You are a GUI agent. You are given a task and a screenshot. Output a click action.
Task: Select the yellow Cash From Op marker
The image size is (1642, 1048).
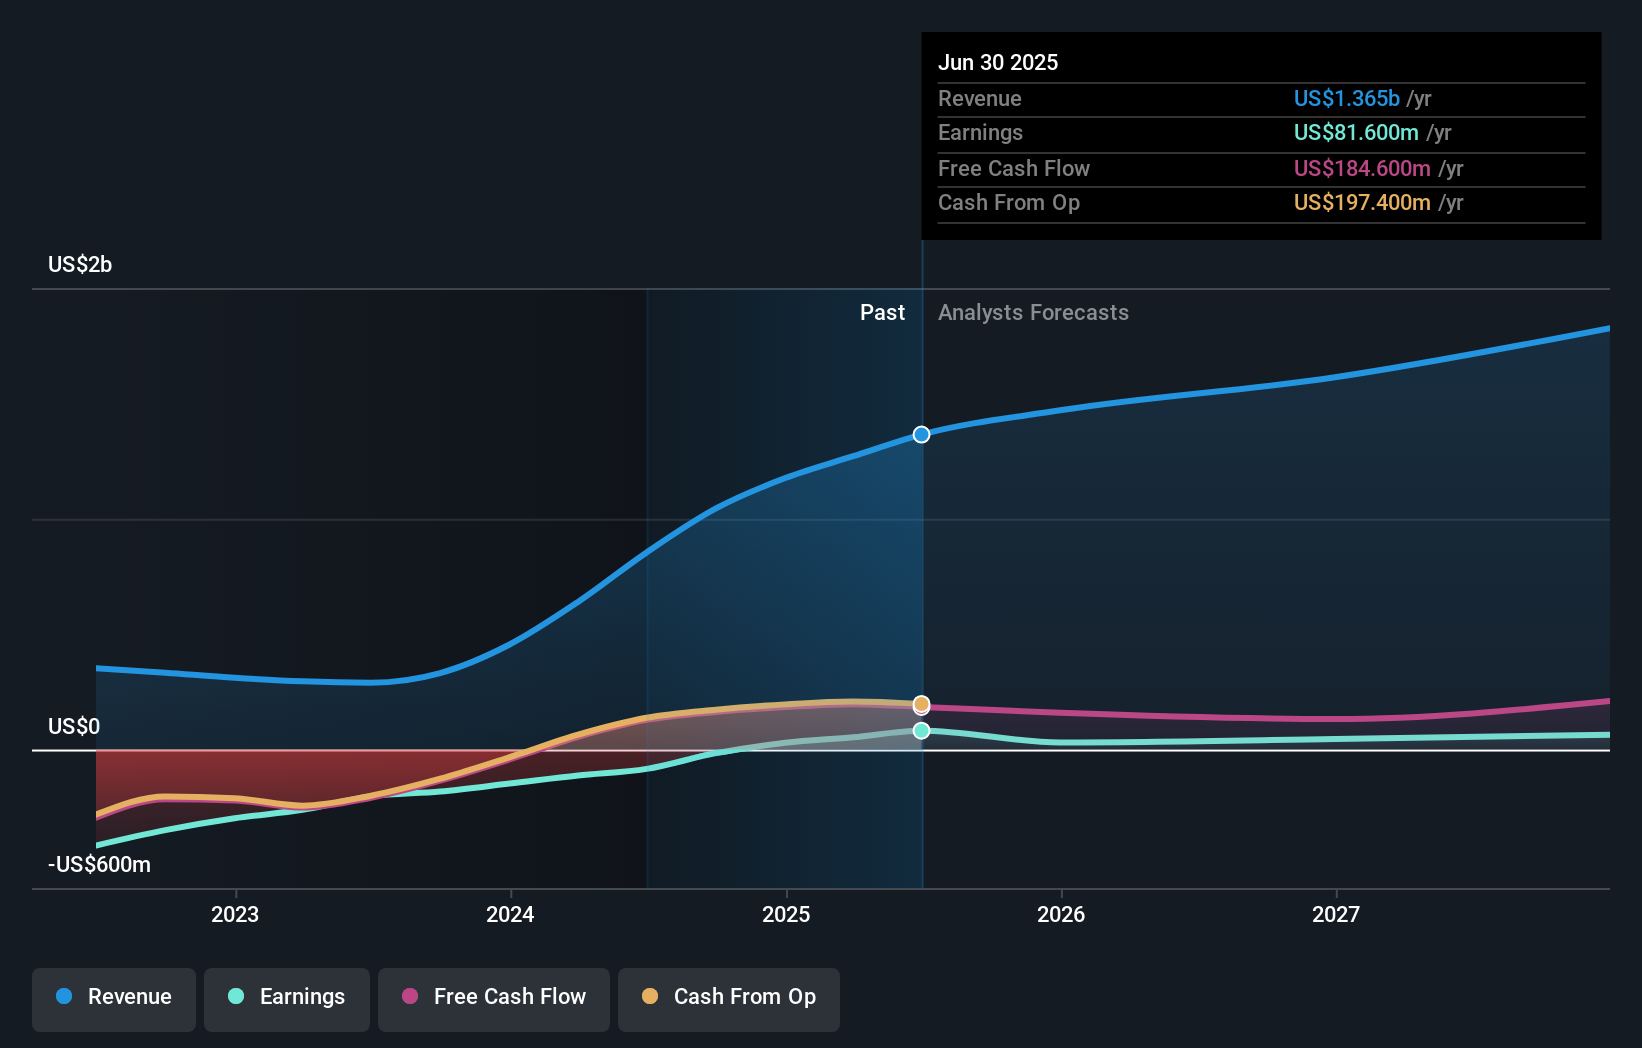[x=921, y=705]
